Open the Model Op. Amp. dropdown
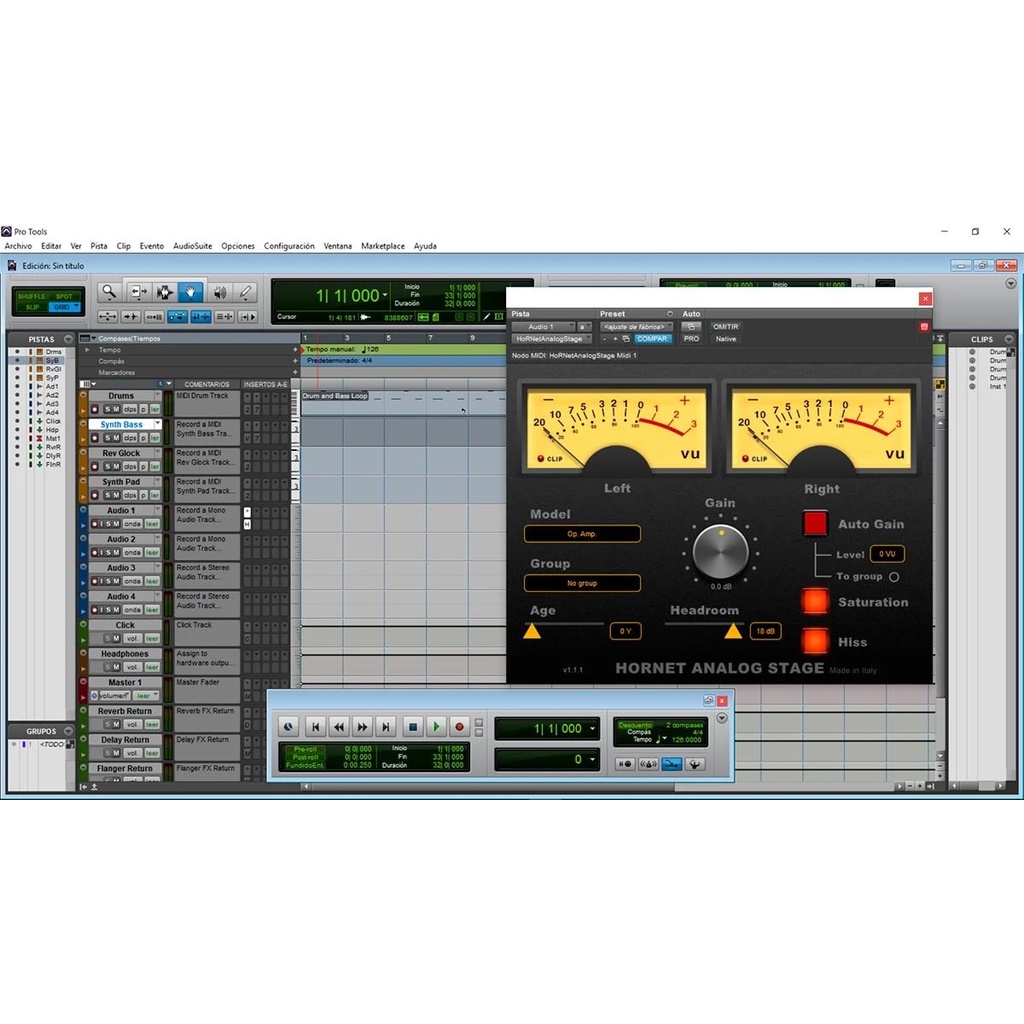 (582, 534)
